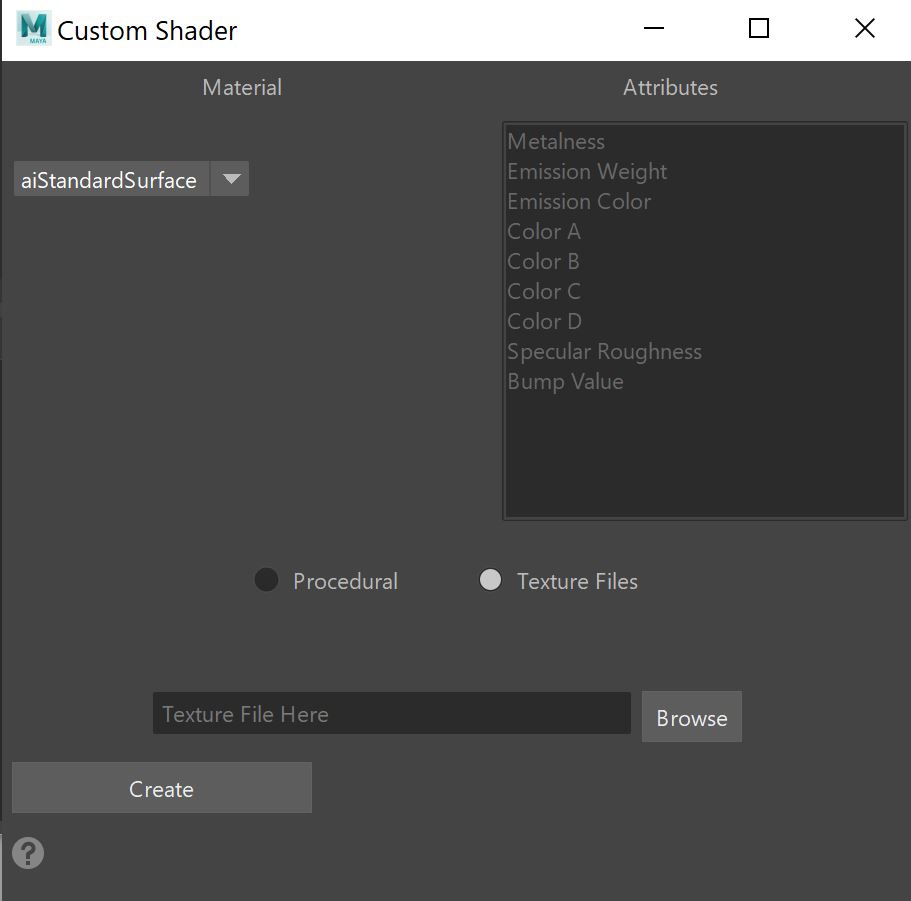The width and height of the screenshot is (911, 901).
Task: Select Specular Roughness attribute
Action: tap(604, 352)
